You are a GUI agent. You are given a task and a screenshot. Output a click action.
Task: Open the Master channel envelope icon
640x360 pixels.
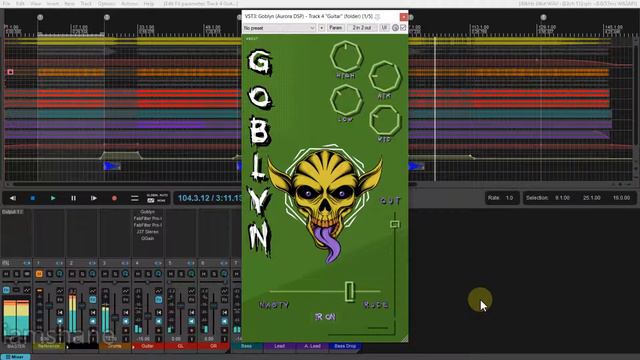coord(27,290)
